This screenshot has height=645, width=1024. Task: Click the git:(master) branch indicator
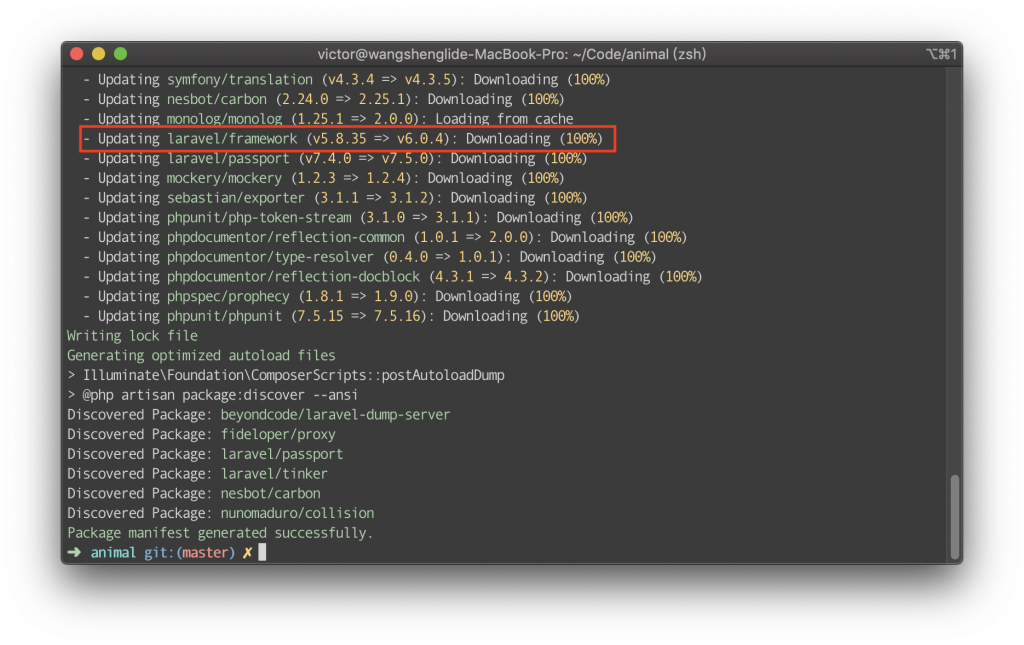[x=189, y=552]
